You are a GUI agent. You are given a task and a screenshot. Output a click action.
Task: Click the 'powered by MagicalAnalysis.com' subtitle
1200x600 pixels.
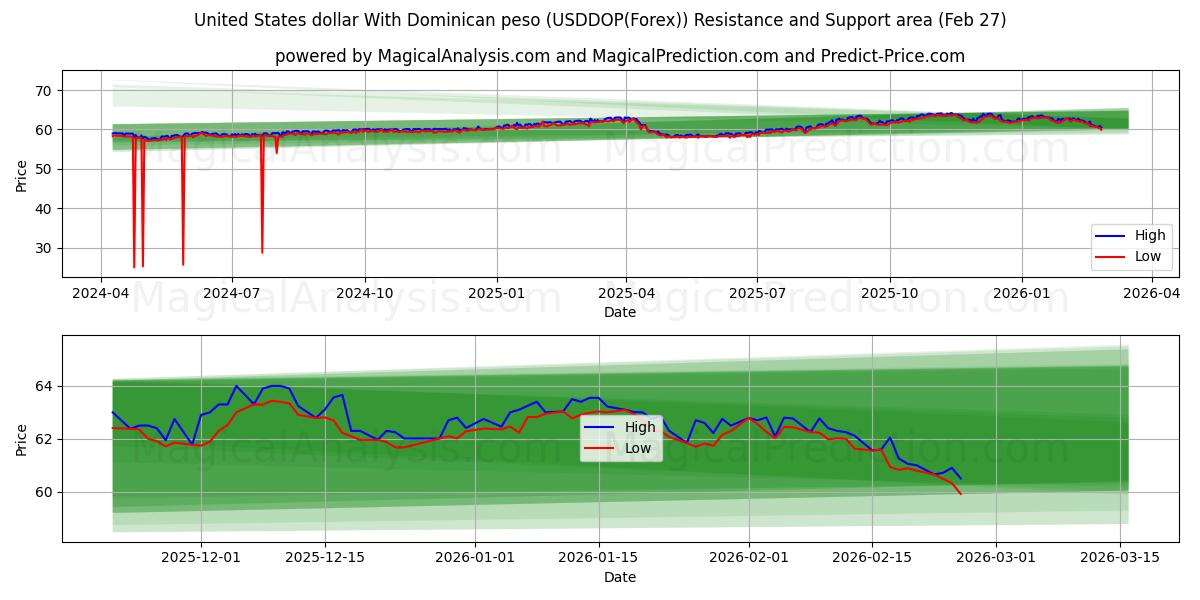[x=620, y=56]
